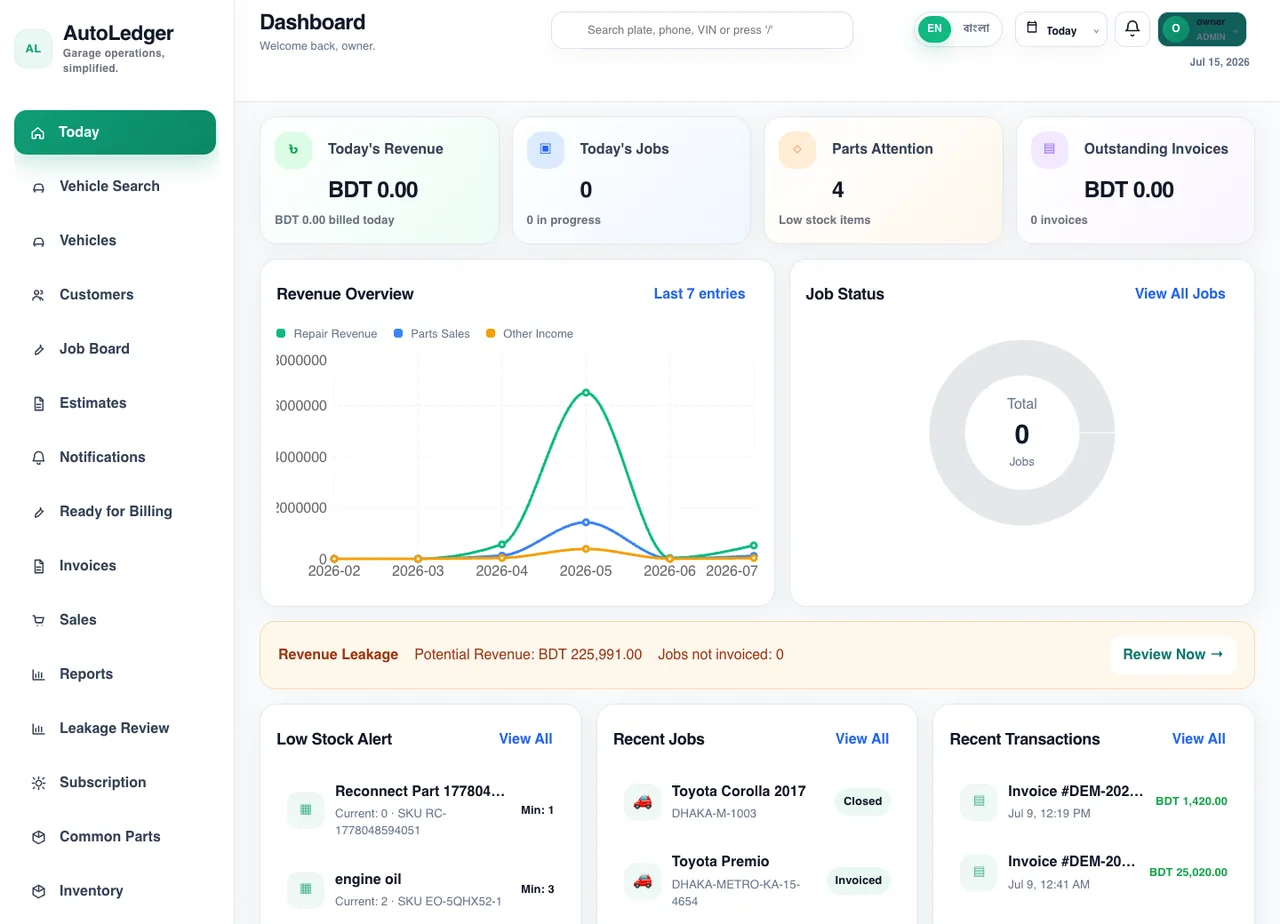
Task: Toggle Other Income legend series
Action: click(x=529, y=334)
